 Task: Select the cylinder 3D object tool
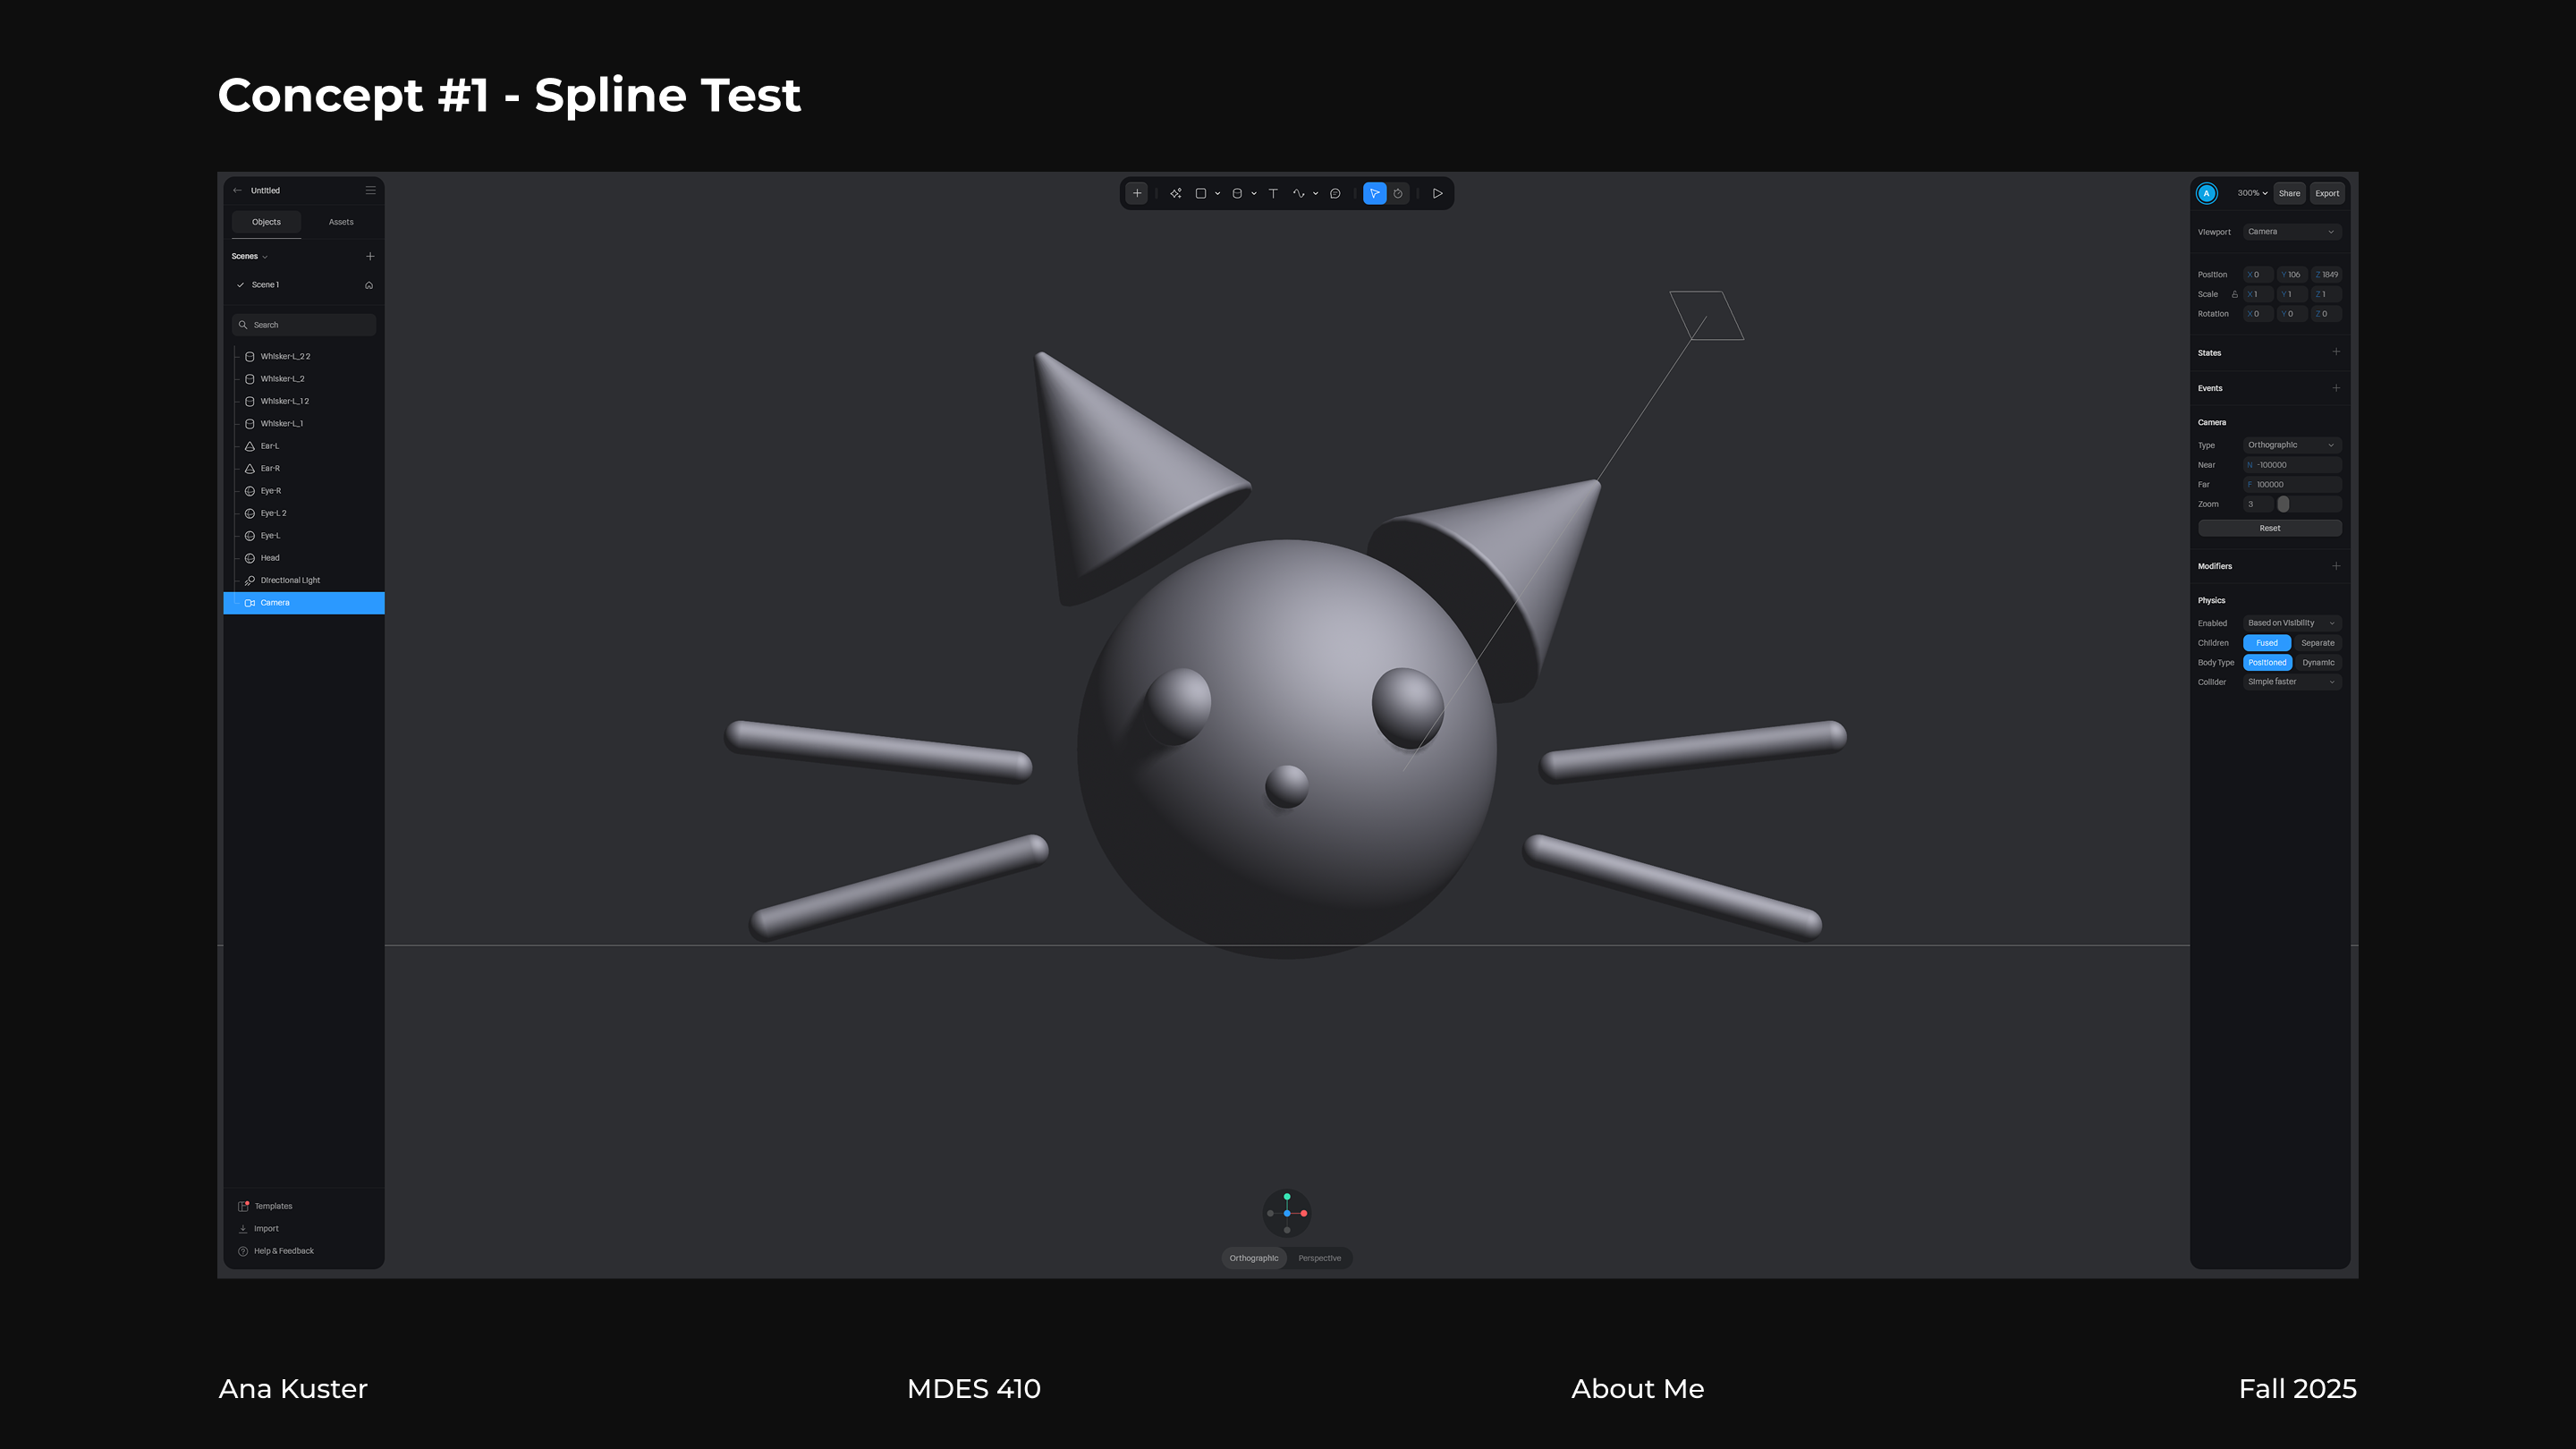click(1237, 193)
